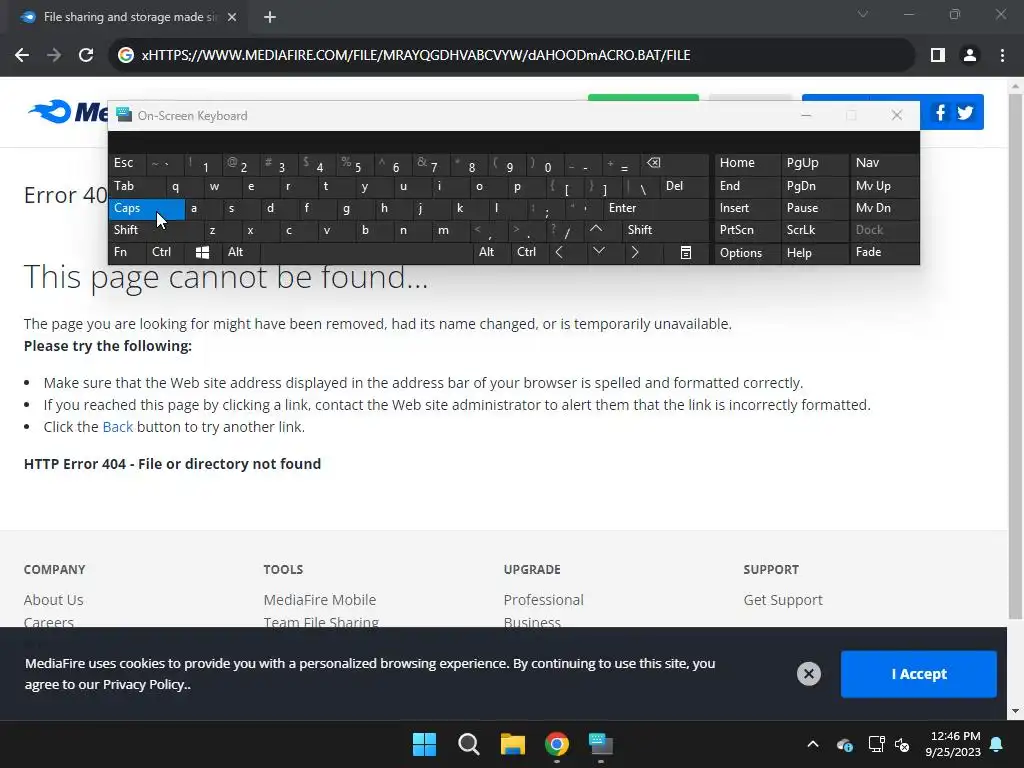Click the Help key on keyboard
The height and width of the screenshot is (768, 1024).
click(x=815, y=253)
